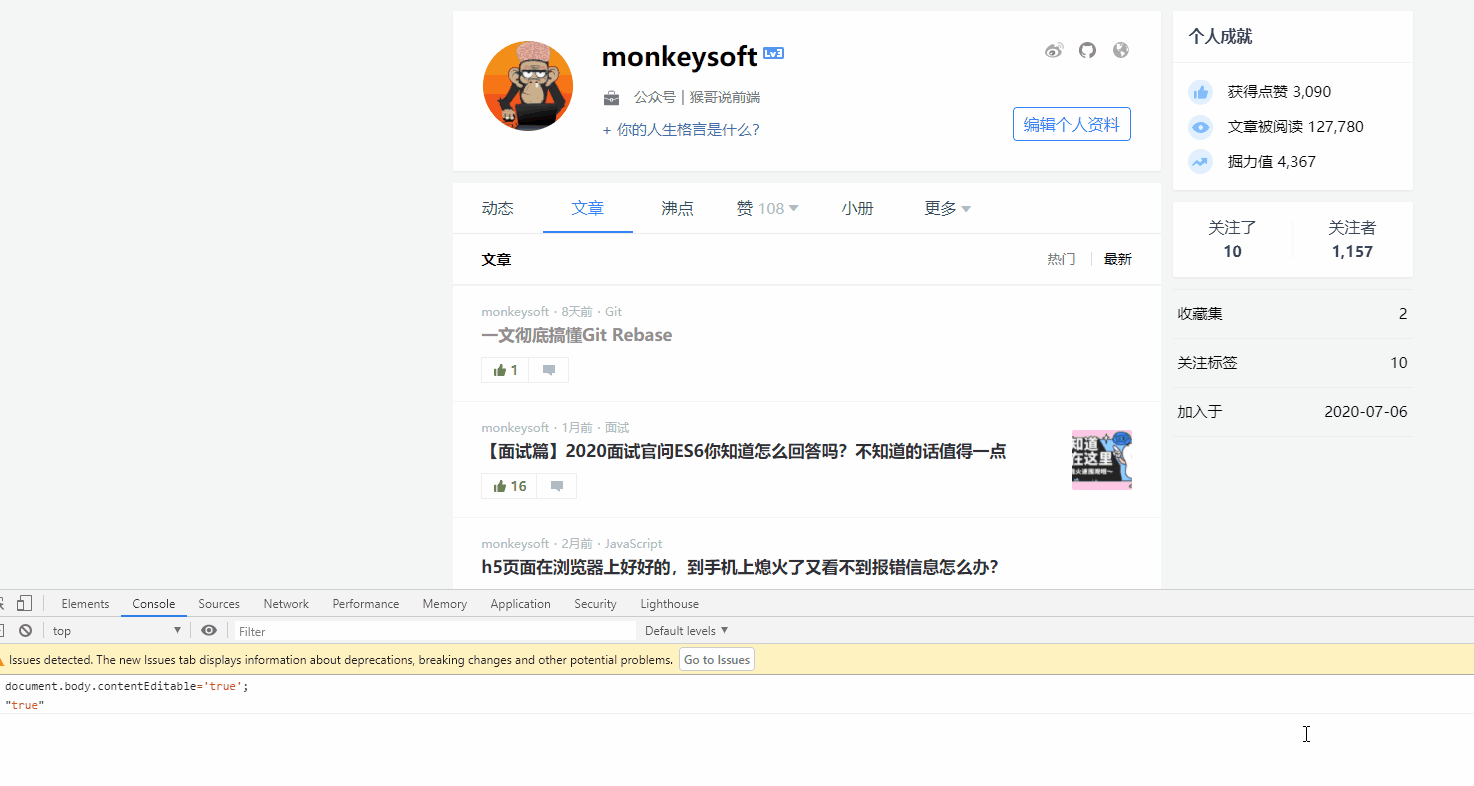
Task: Open the DevTools Elements tab
Action: coord(85,604)
